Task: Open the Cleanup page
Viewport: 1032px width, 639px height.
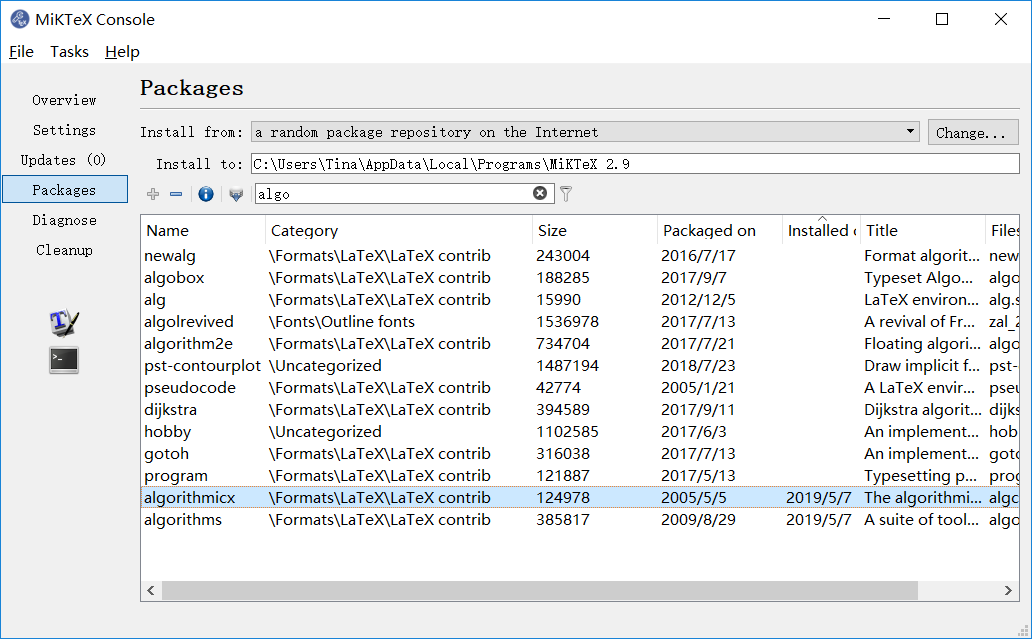Action: click(64, 250)
